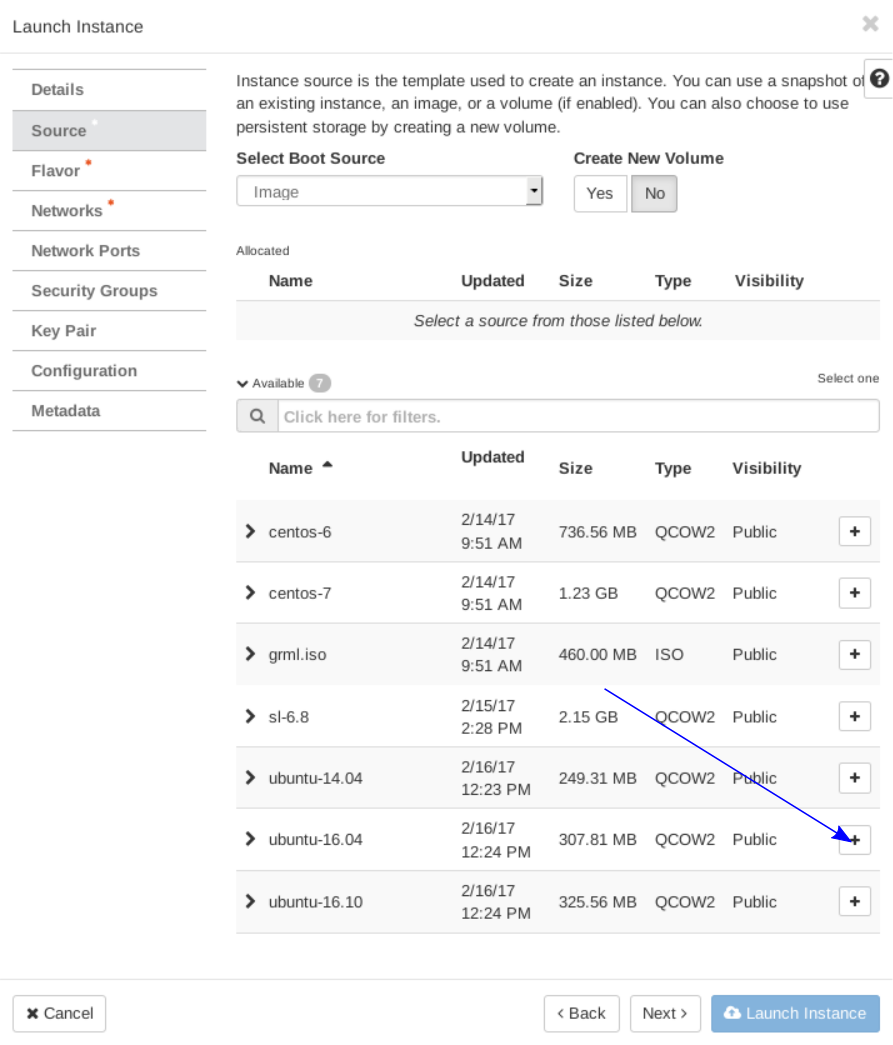Image resolution: width=893 pixels, height=1045 pixels.
Task: Collapse the Available images section
Action: 242,383
